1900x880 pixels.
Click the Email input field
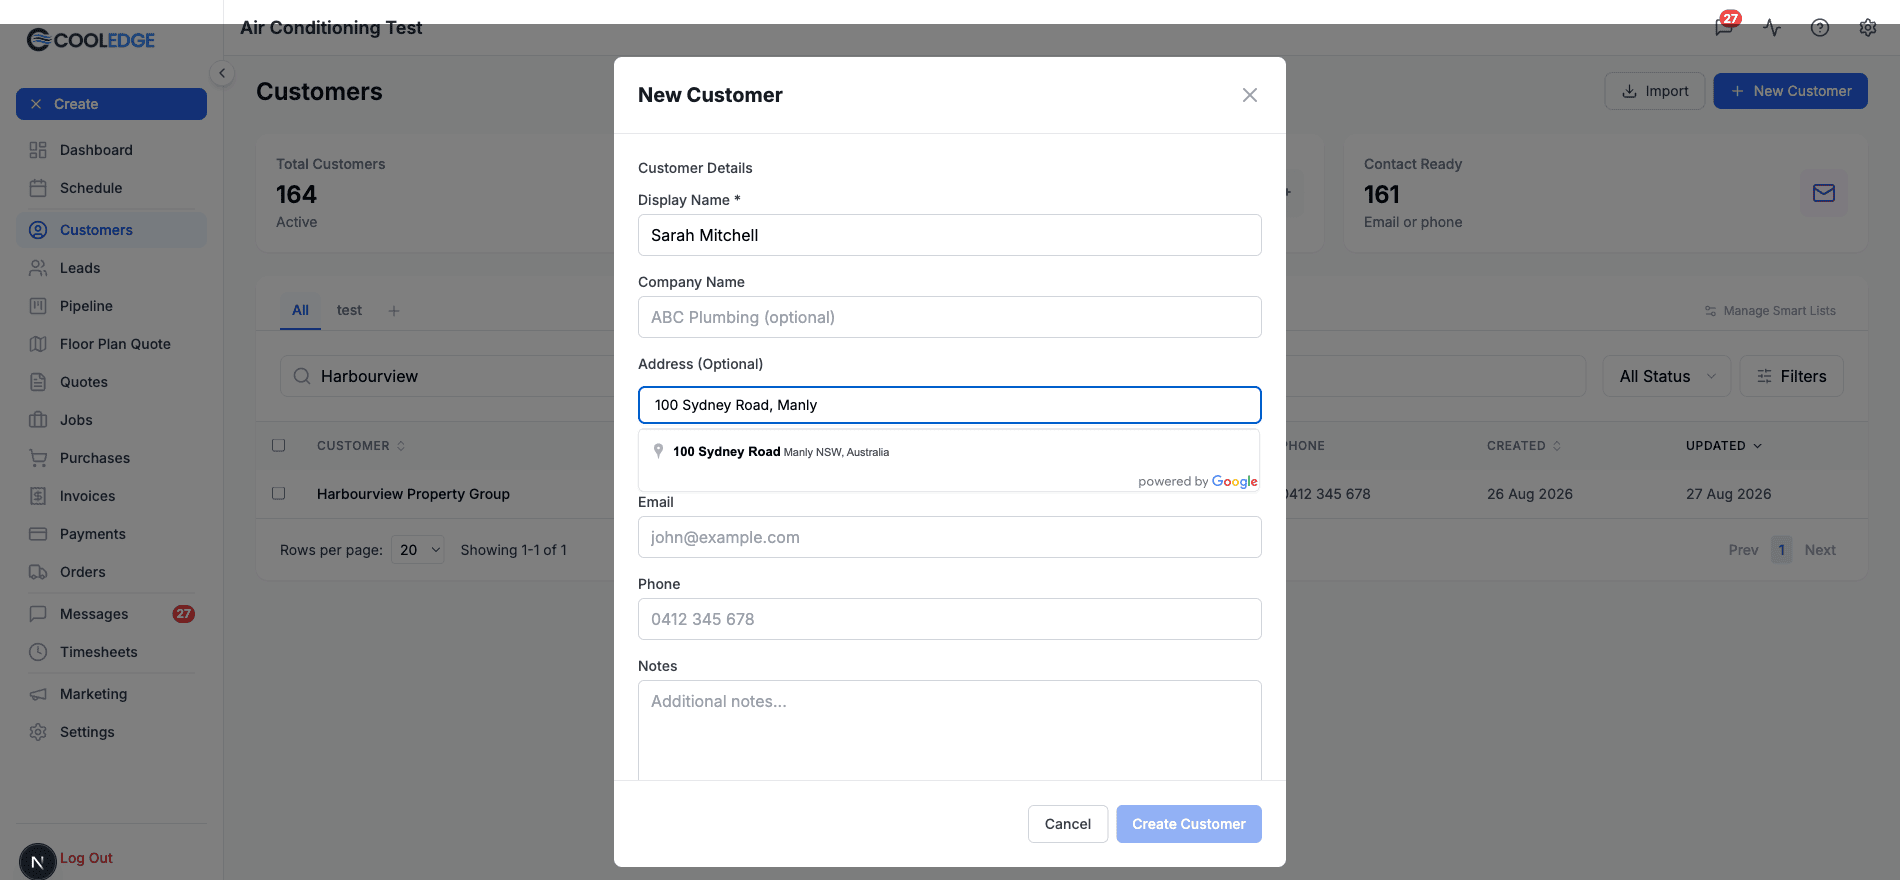(950, 537)
